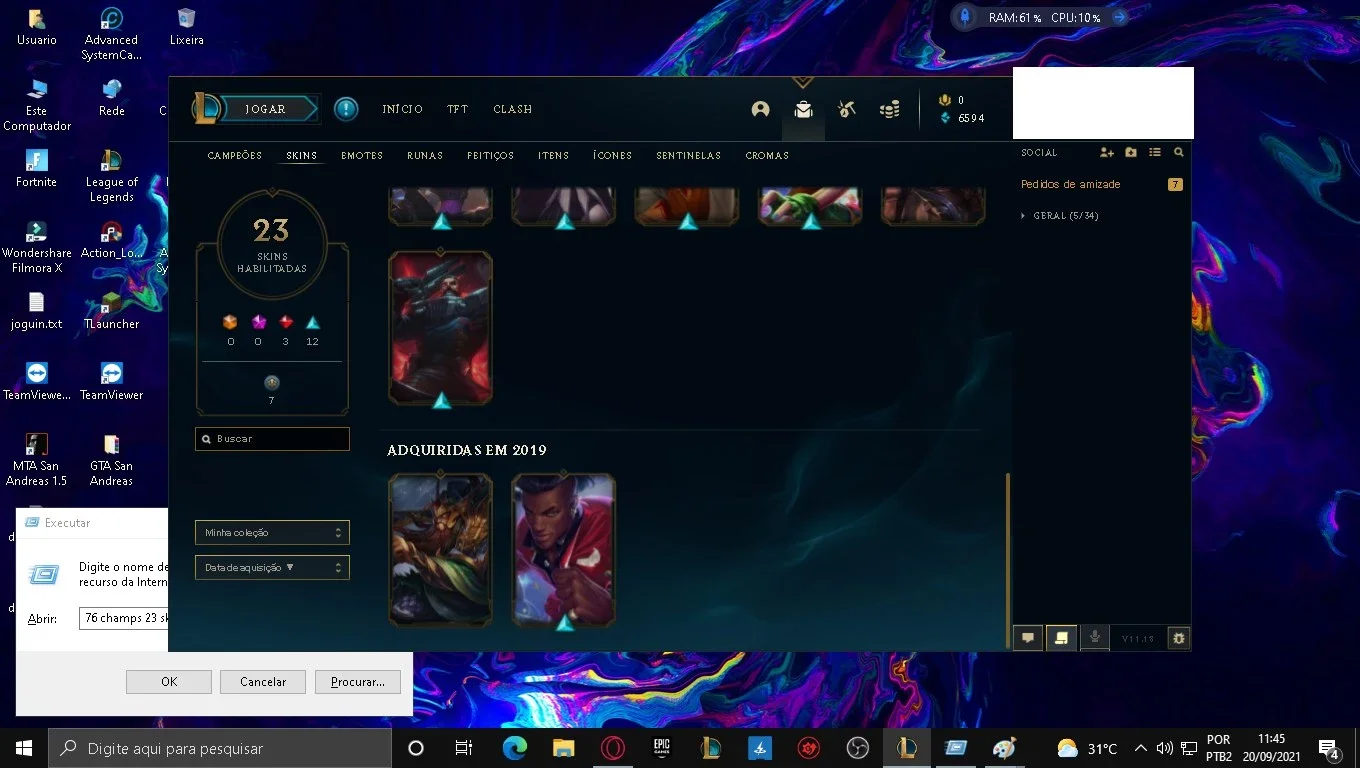The height and width of the screenshot is (768, 1360).
Task: Switch to the Cromas tab
Action: (767, 156)
